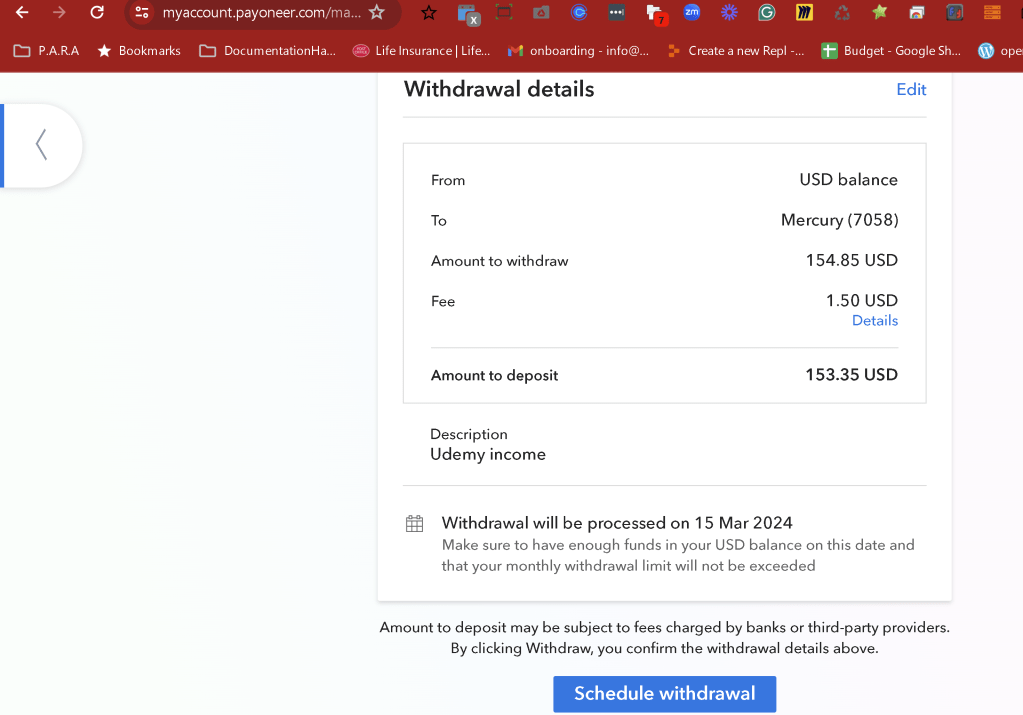
Task: Reload the Payoneer page
Action: tap(97, 12)
